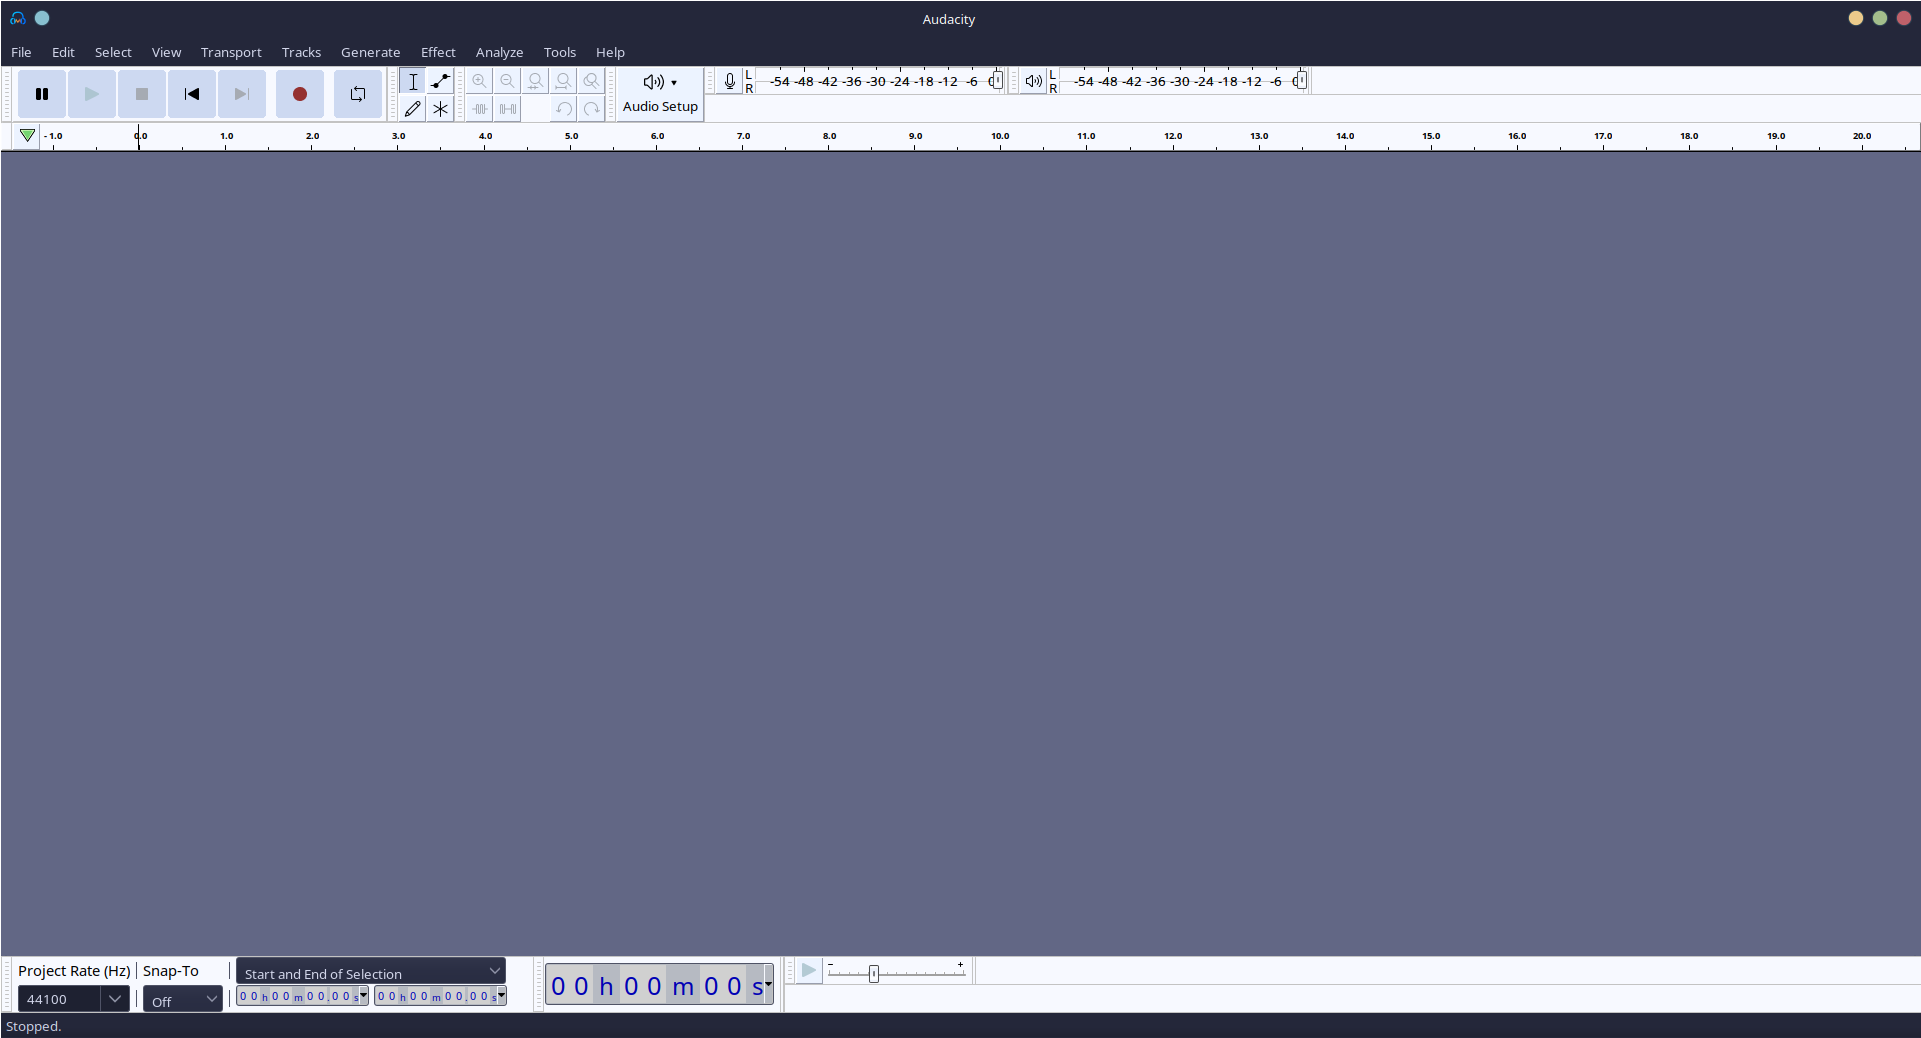Click the Zoom In magnifier
The image size is (1921, 1038).
(x=480, y=81)
